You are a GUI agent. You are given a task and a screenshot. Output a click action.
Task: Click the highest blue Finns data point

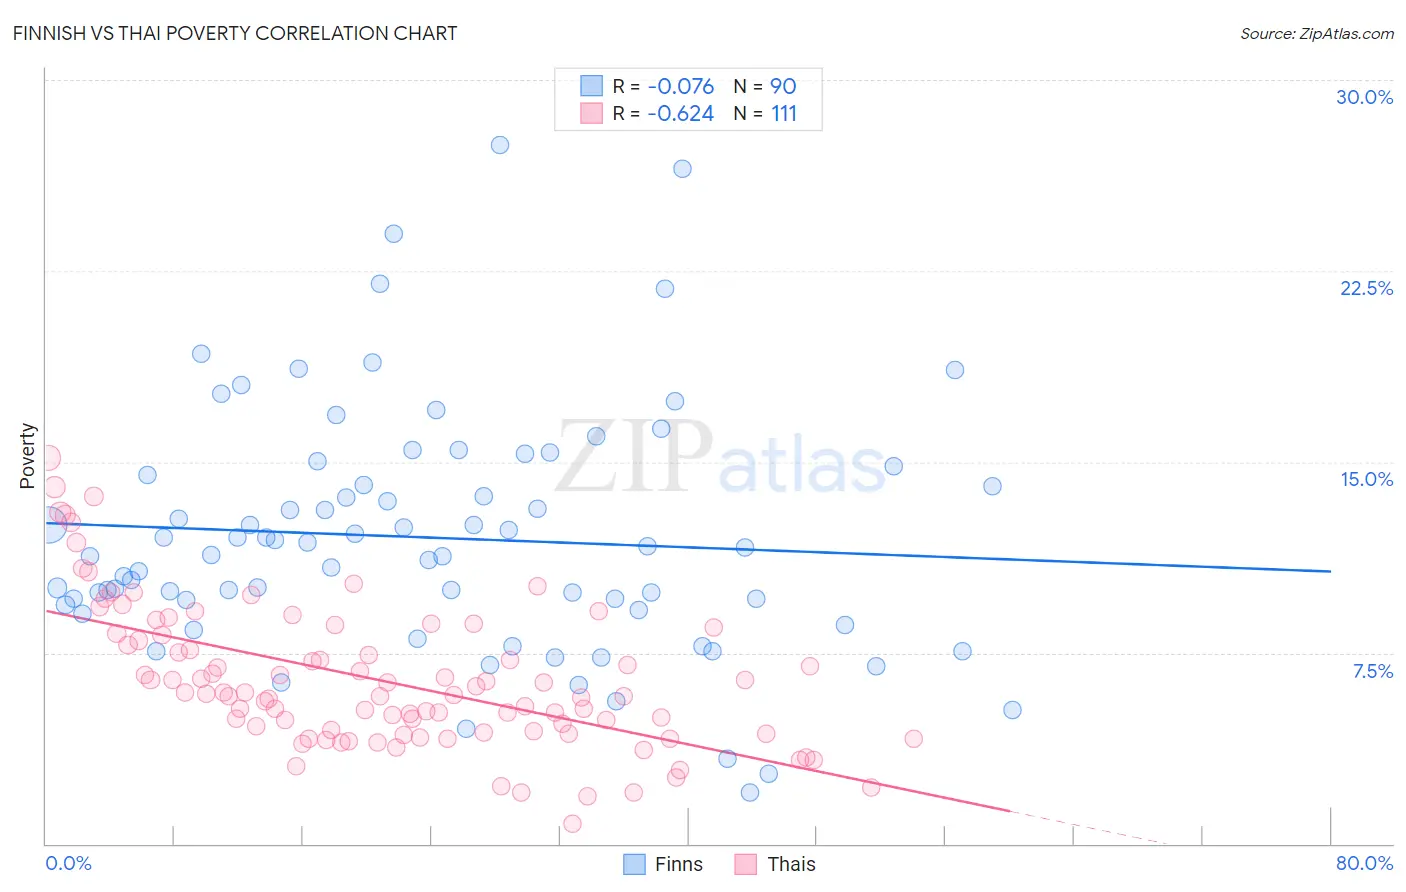(x=500, y=145)
